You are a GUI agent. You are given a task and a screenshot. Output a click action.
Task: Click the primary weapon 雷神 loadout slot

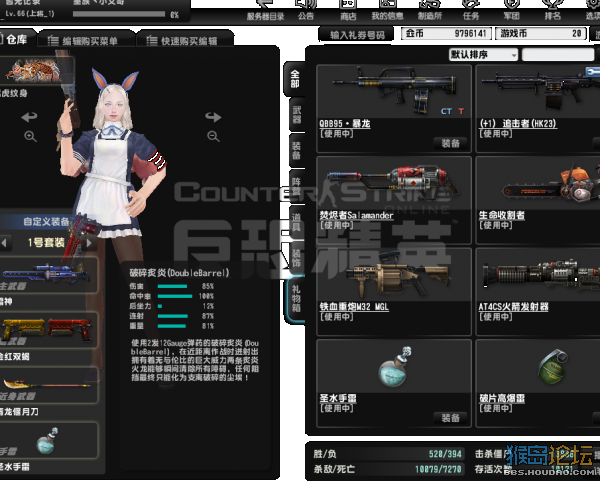pyautogui.click(x=48, y=276)
